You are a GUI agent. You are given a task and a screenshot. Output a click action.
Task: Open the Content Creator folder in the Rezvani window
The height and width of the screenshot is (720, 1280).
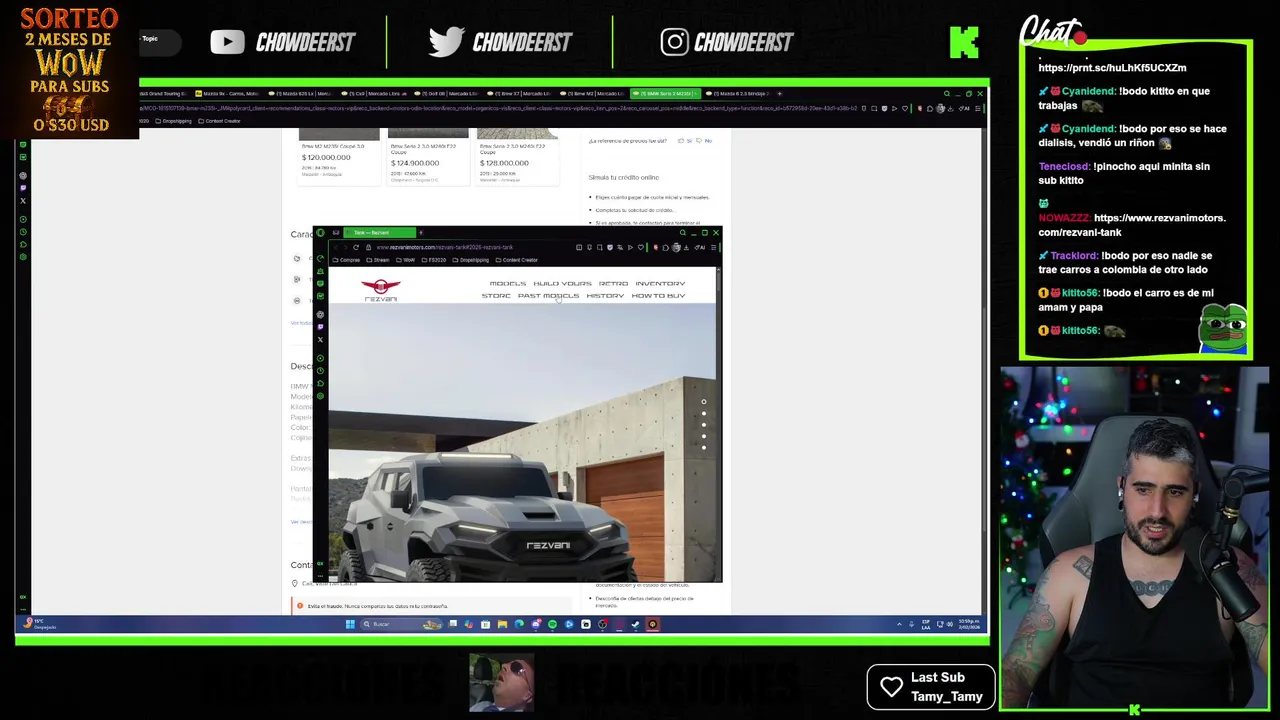point(517,260)
